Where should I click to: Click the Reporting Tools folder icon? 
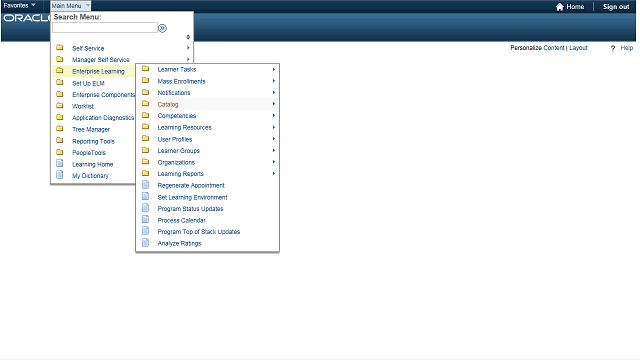[x=60, y=140]
